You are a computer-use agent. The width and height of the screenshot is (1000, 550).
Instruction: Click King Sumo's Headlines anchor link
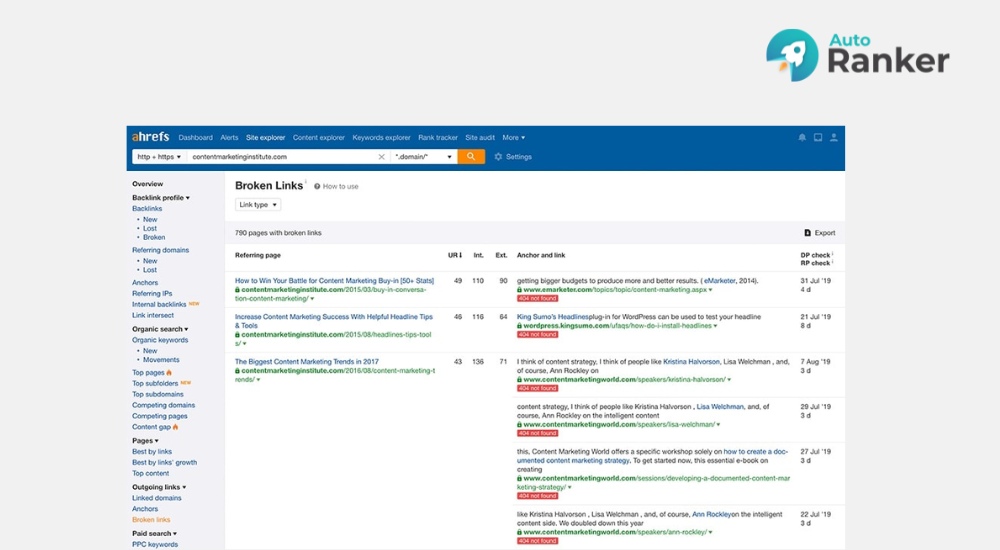click(553, 316)
